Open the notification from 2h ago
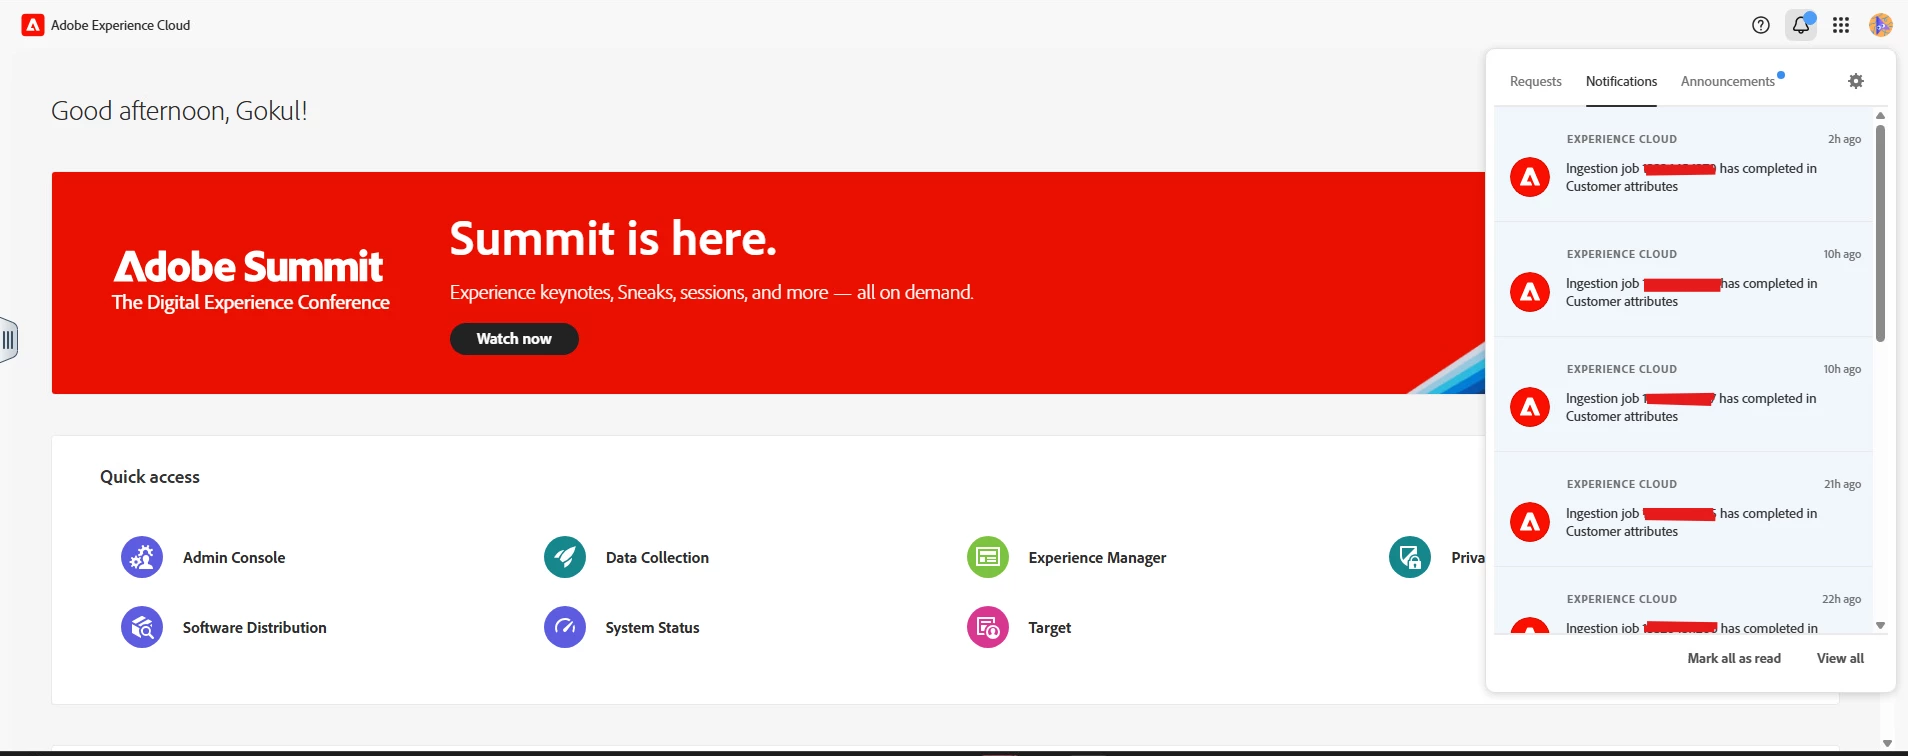1908x756 pixels. point(1683,164)
